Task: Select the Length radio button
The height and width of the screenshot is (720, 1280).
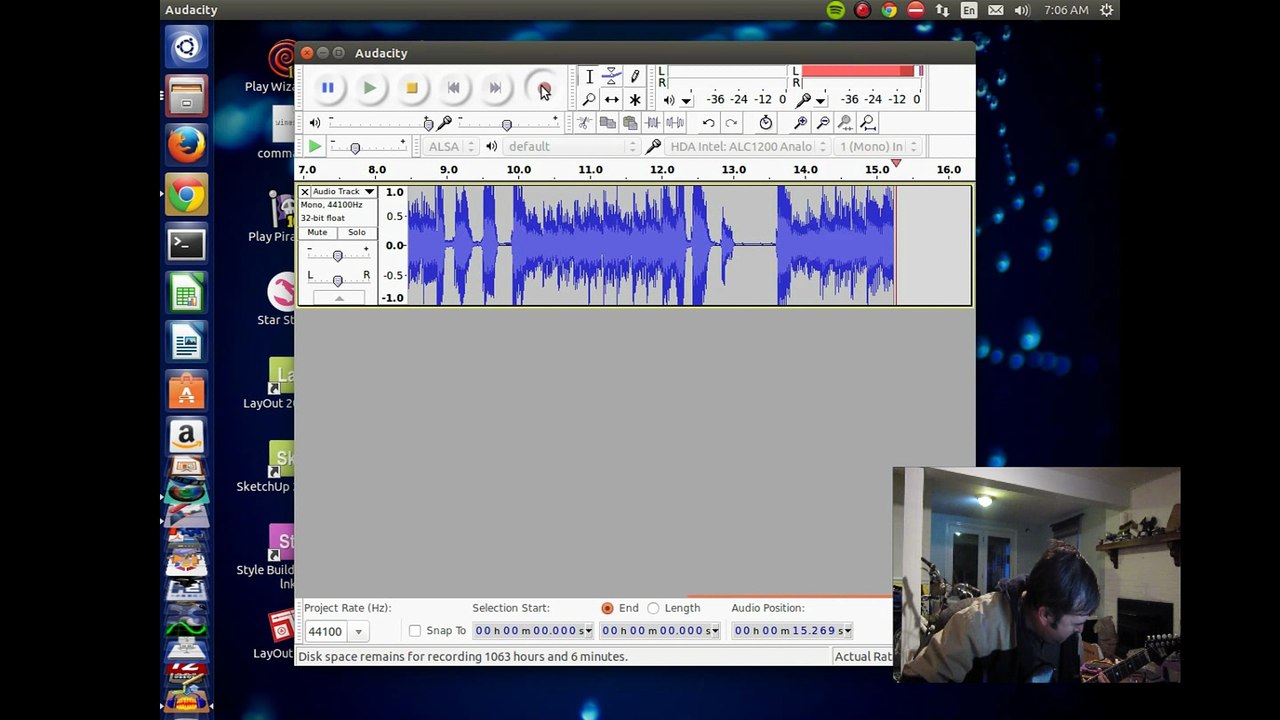Action: click(x=653, y=608)
